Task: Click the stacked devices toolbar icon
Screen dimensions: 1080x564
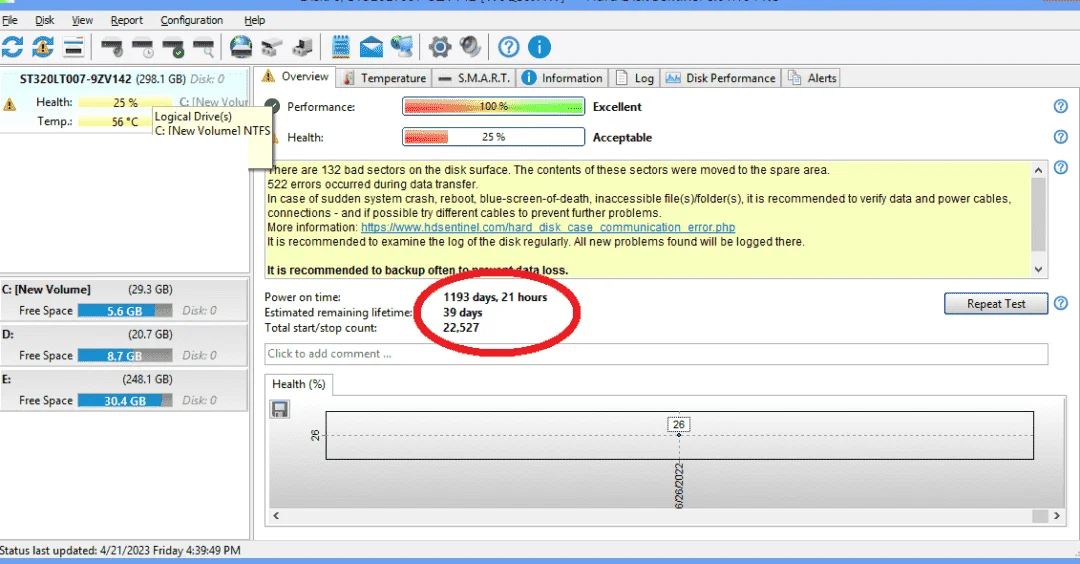Action: click(x=302, y=48)
